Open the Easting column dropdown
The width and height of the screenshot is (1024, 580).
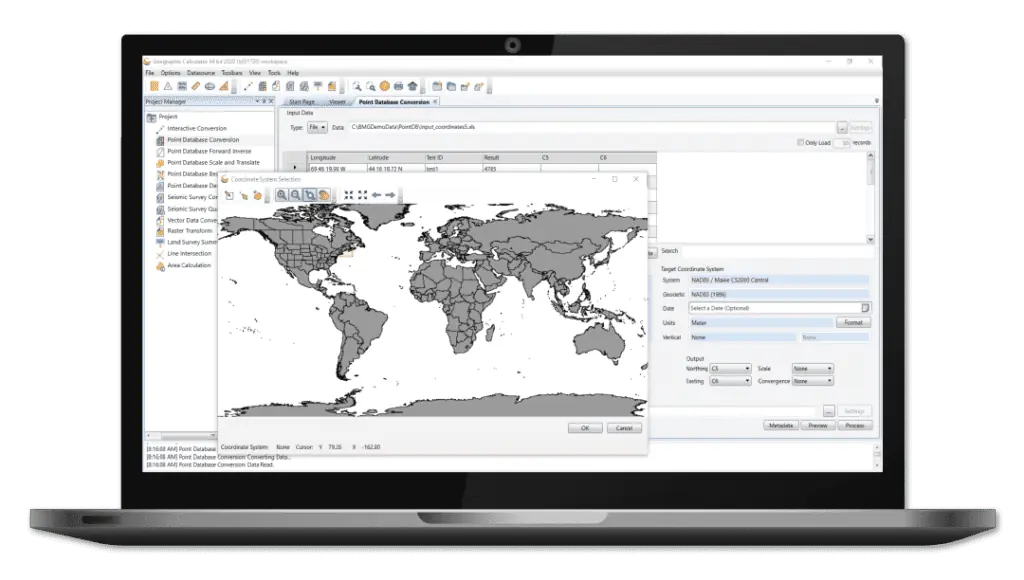click(730, 381)
